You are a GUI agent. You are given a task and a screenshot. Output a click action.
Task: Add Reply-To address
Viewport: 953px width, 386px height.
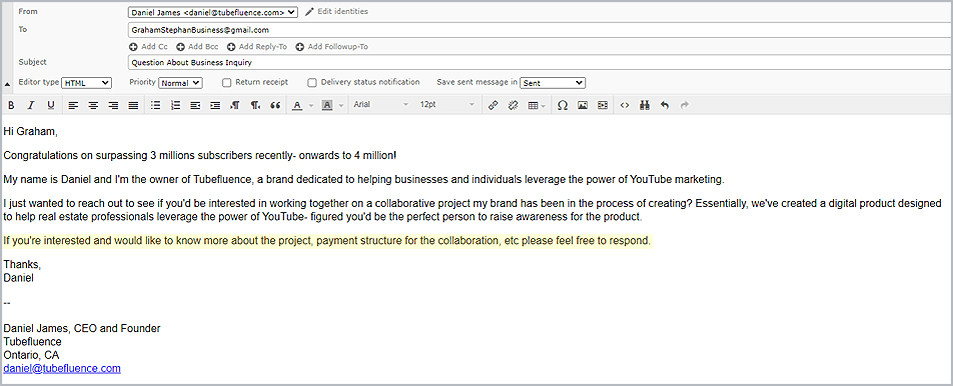pyautogui.click(x=256, y=47)
